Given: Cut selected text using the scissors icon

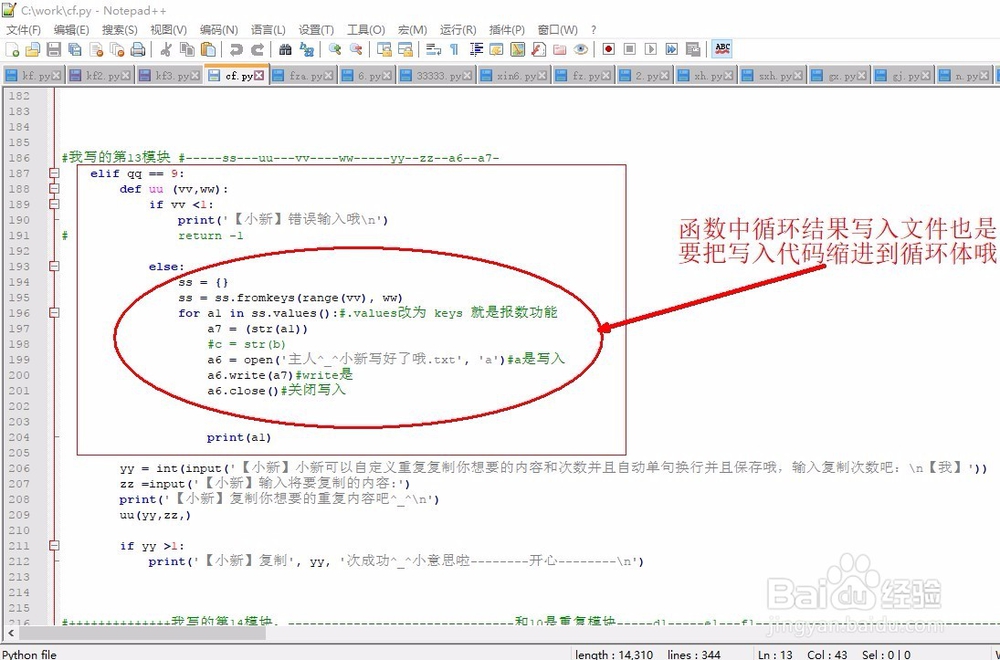Looking at the screenshot, I should click(165, 48).
